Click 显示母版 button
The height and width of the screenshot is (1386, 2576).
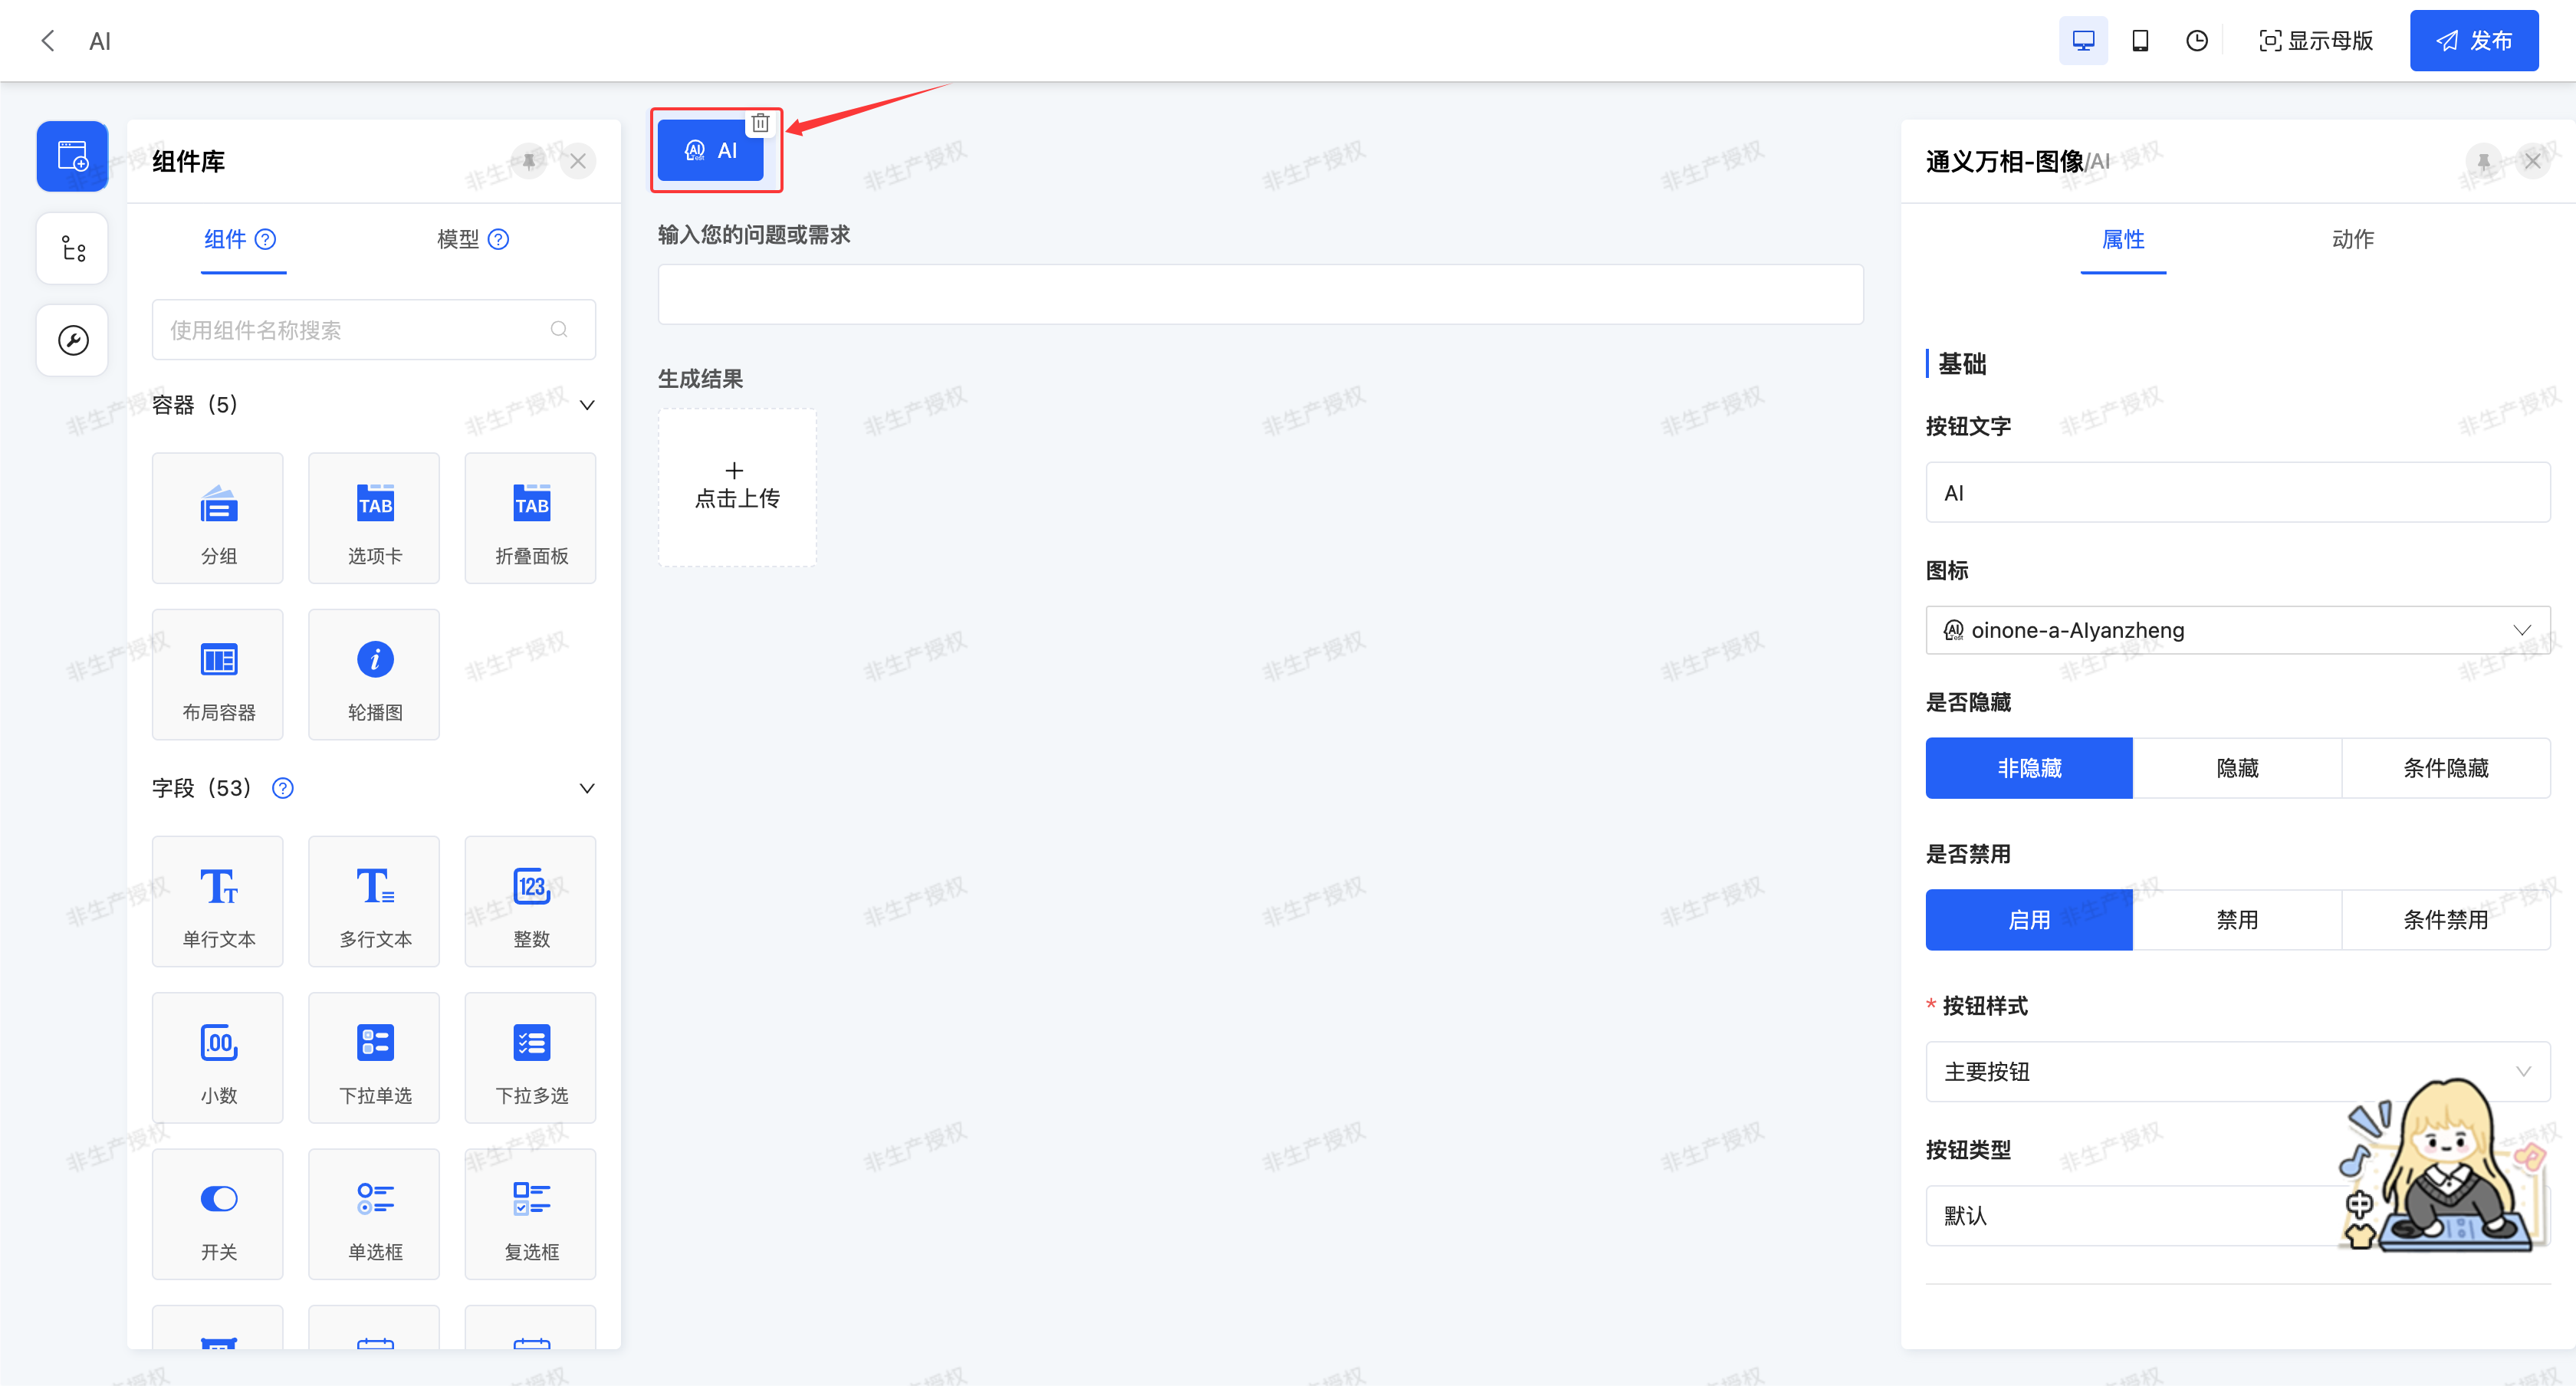[x=2316, y=41]
